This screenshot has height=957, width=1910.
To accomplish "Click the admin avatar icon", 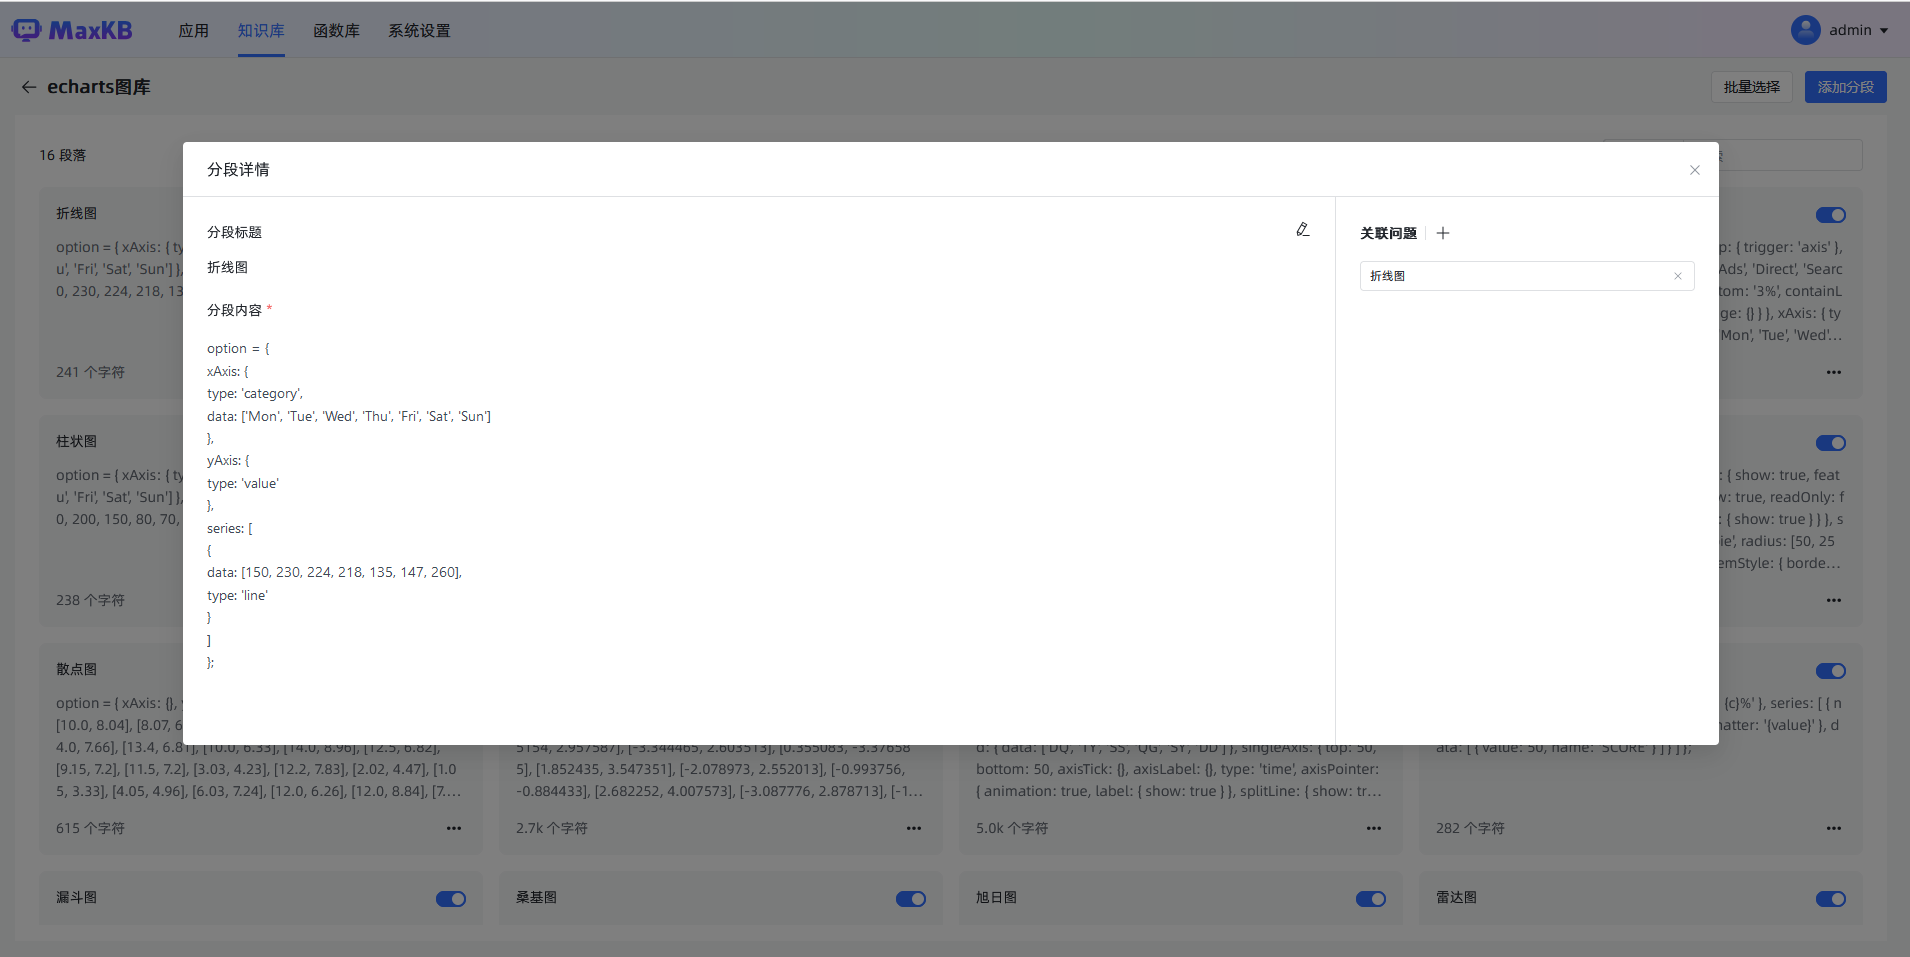I will 1806,30.
